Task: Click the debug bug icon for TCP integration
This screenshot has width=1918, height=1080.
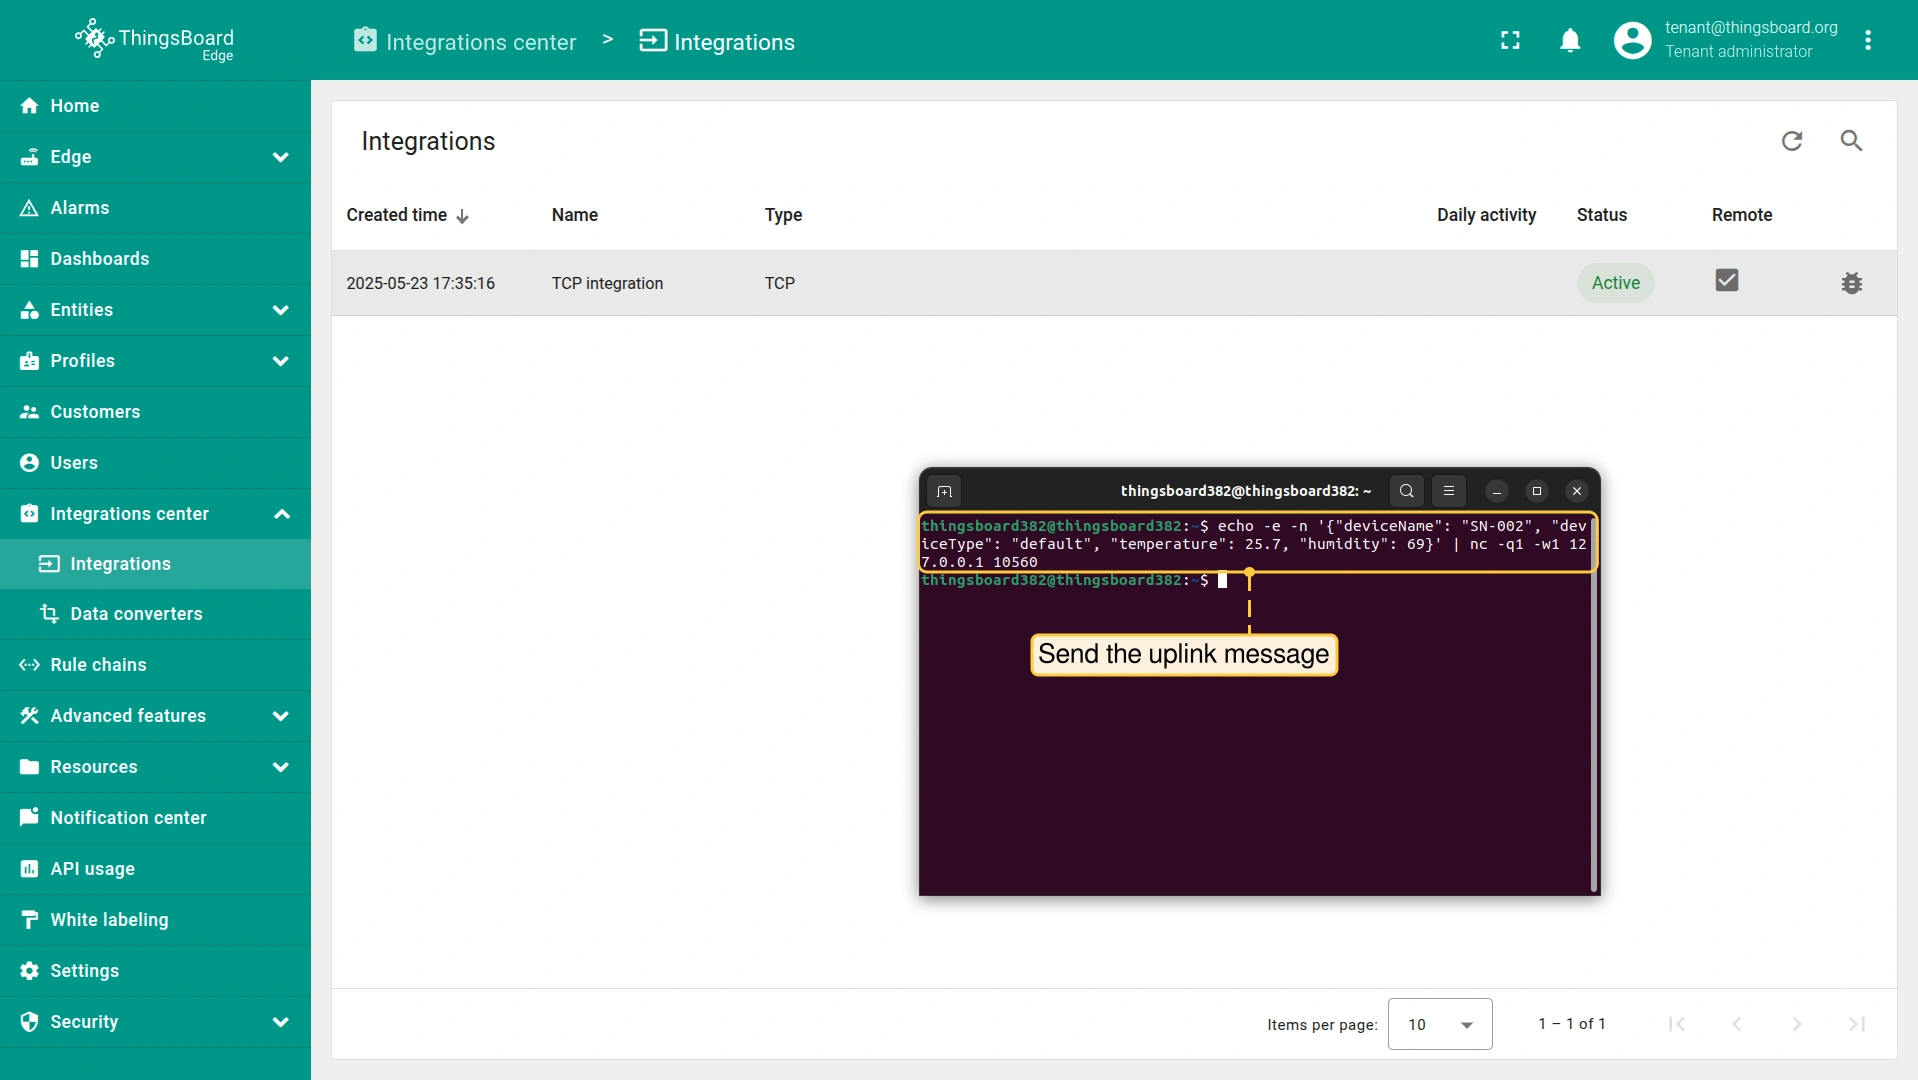Action: point(1851,283)
